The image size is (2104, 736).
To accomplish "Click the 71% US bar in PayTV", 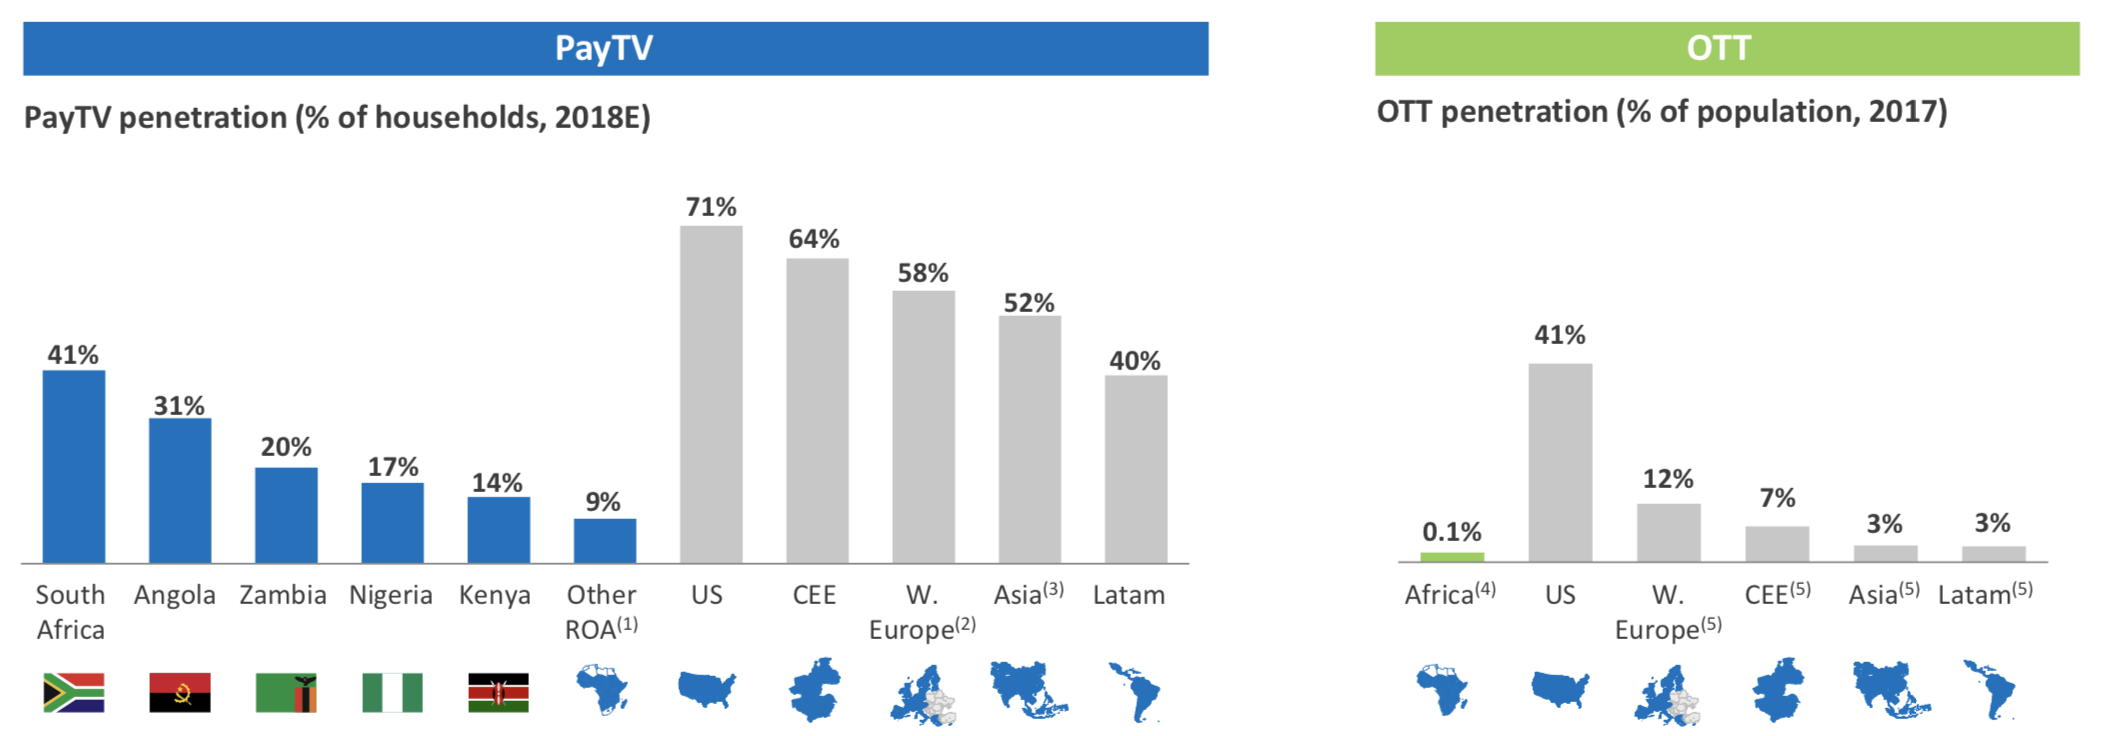I will coord(711,394).
